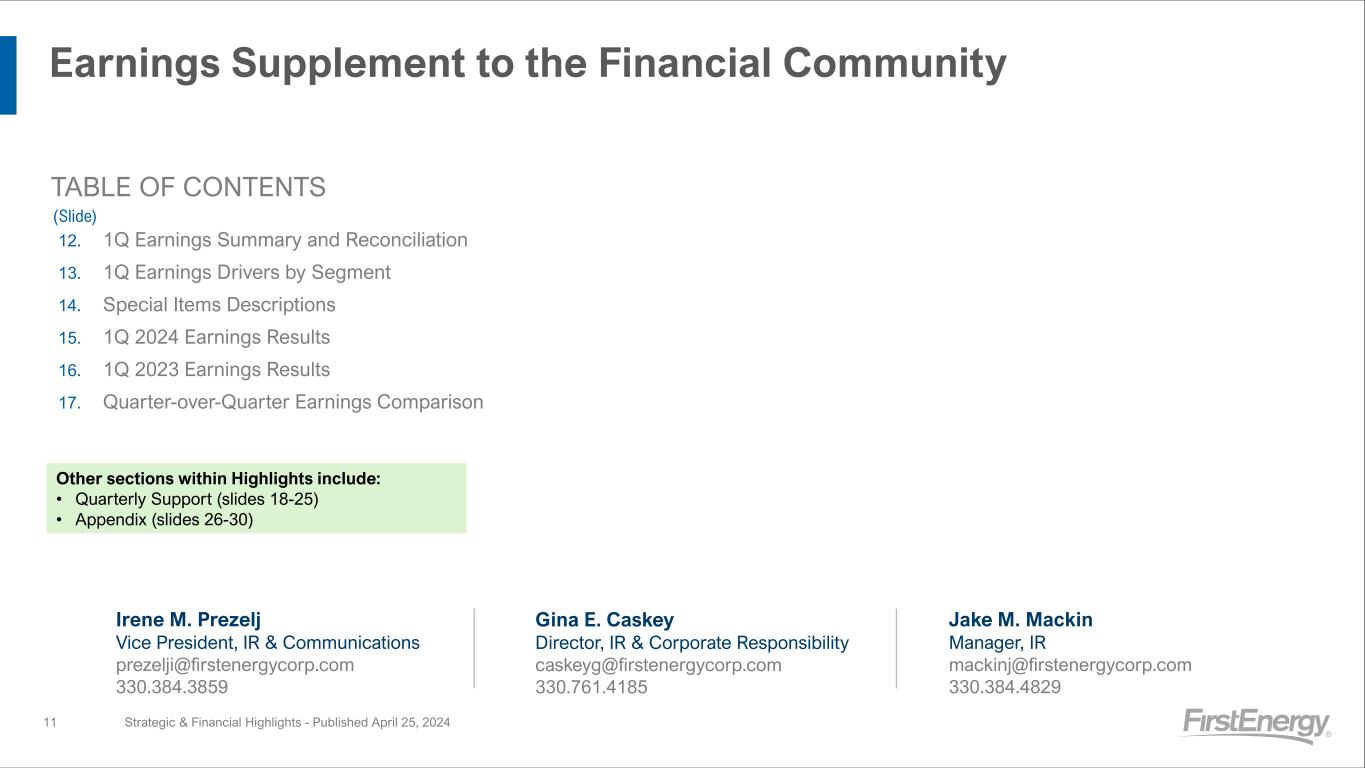Viewport: 1365px width, 768px height.
Task: Jump to 1Q 2024 Earnings Results
Action: click(x=216, y=337)
